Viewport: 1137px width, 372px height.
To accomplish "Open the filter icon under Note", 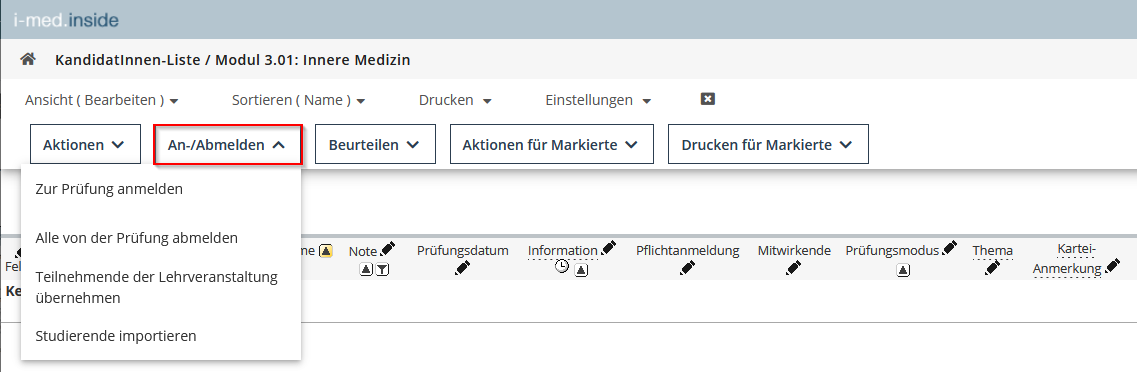I will (382, 270).
